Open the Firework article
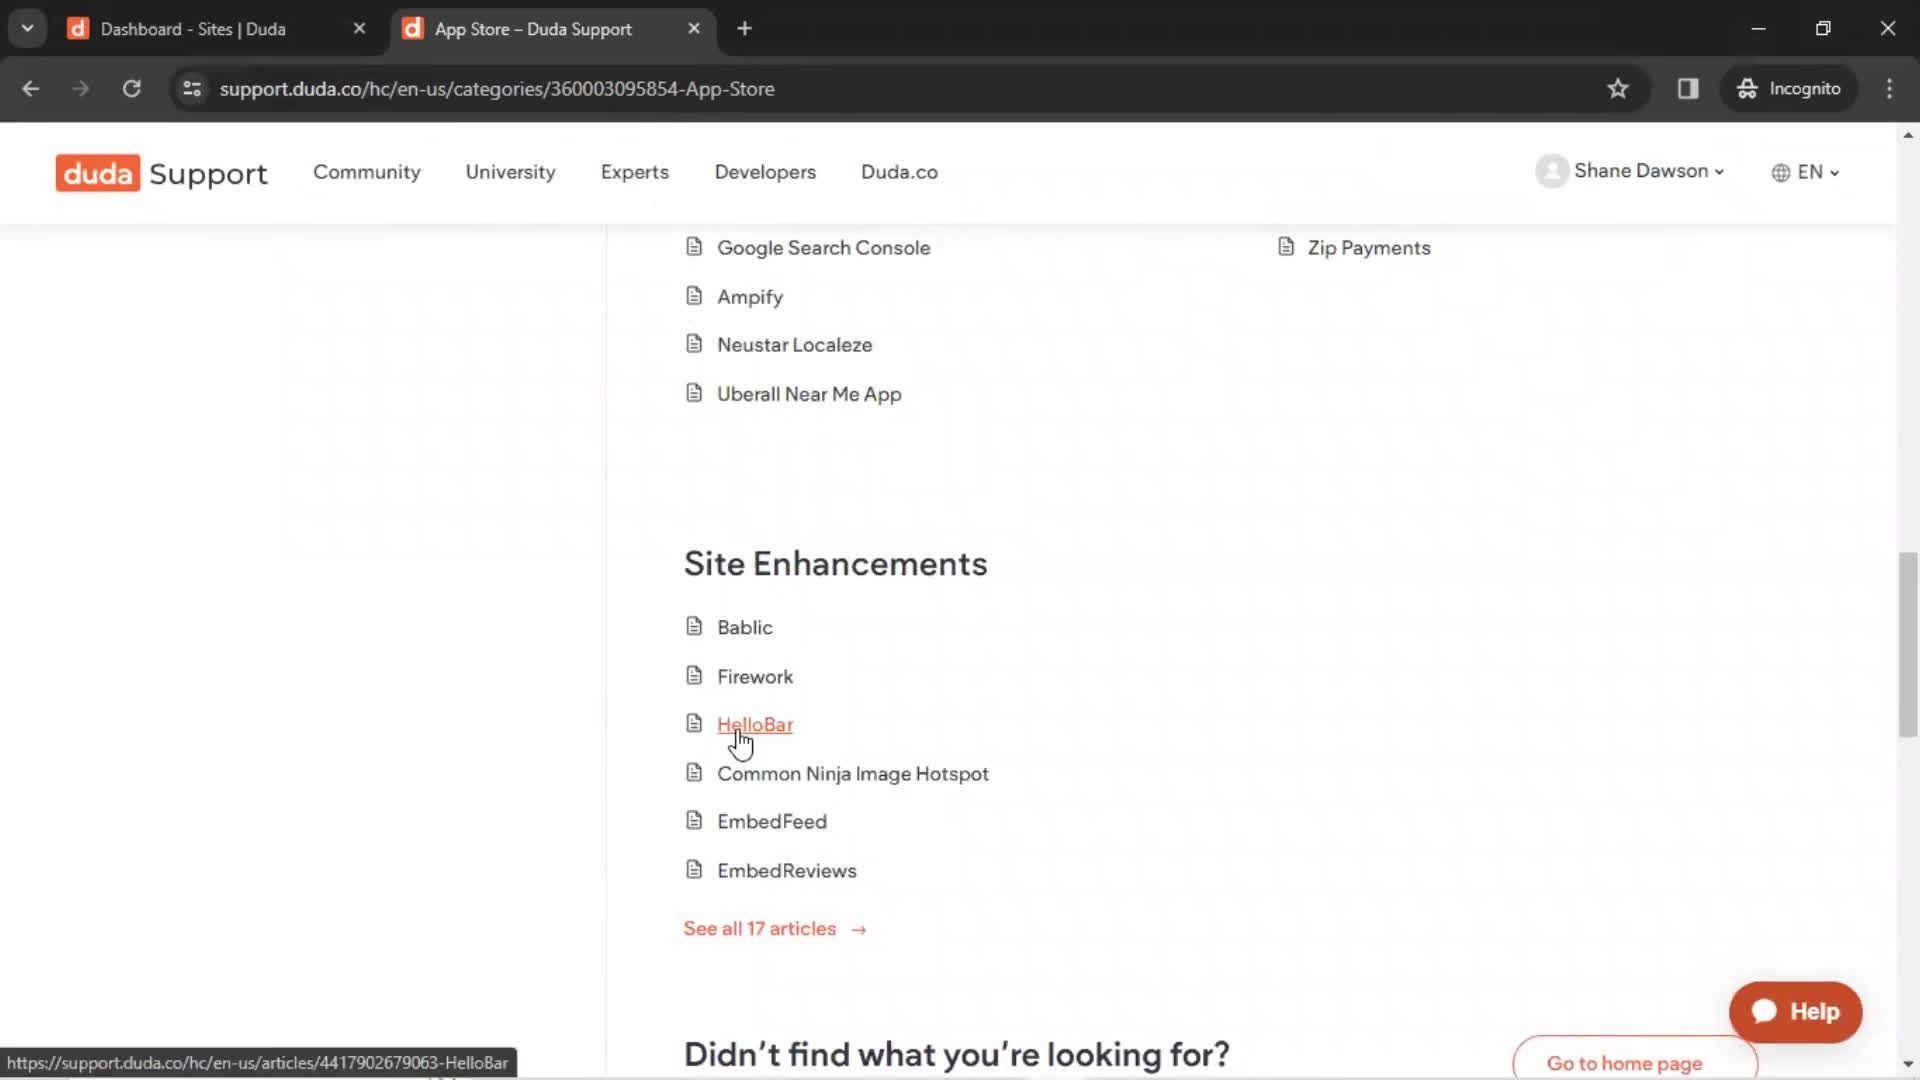 [755, 677]
